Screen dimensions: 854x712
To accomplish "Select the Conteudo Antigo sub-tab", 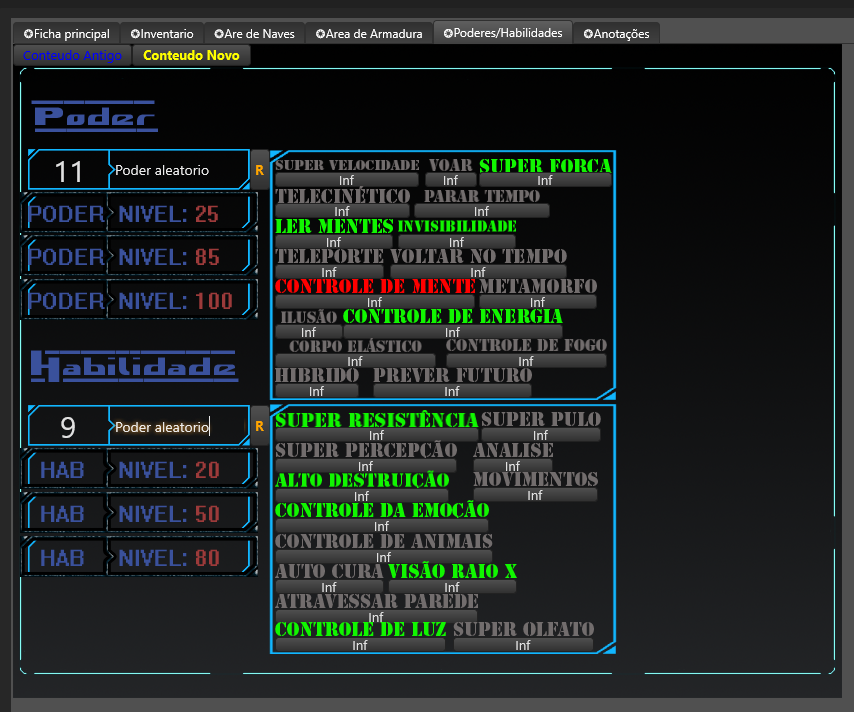I will coord(72,56).
